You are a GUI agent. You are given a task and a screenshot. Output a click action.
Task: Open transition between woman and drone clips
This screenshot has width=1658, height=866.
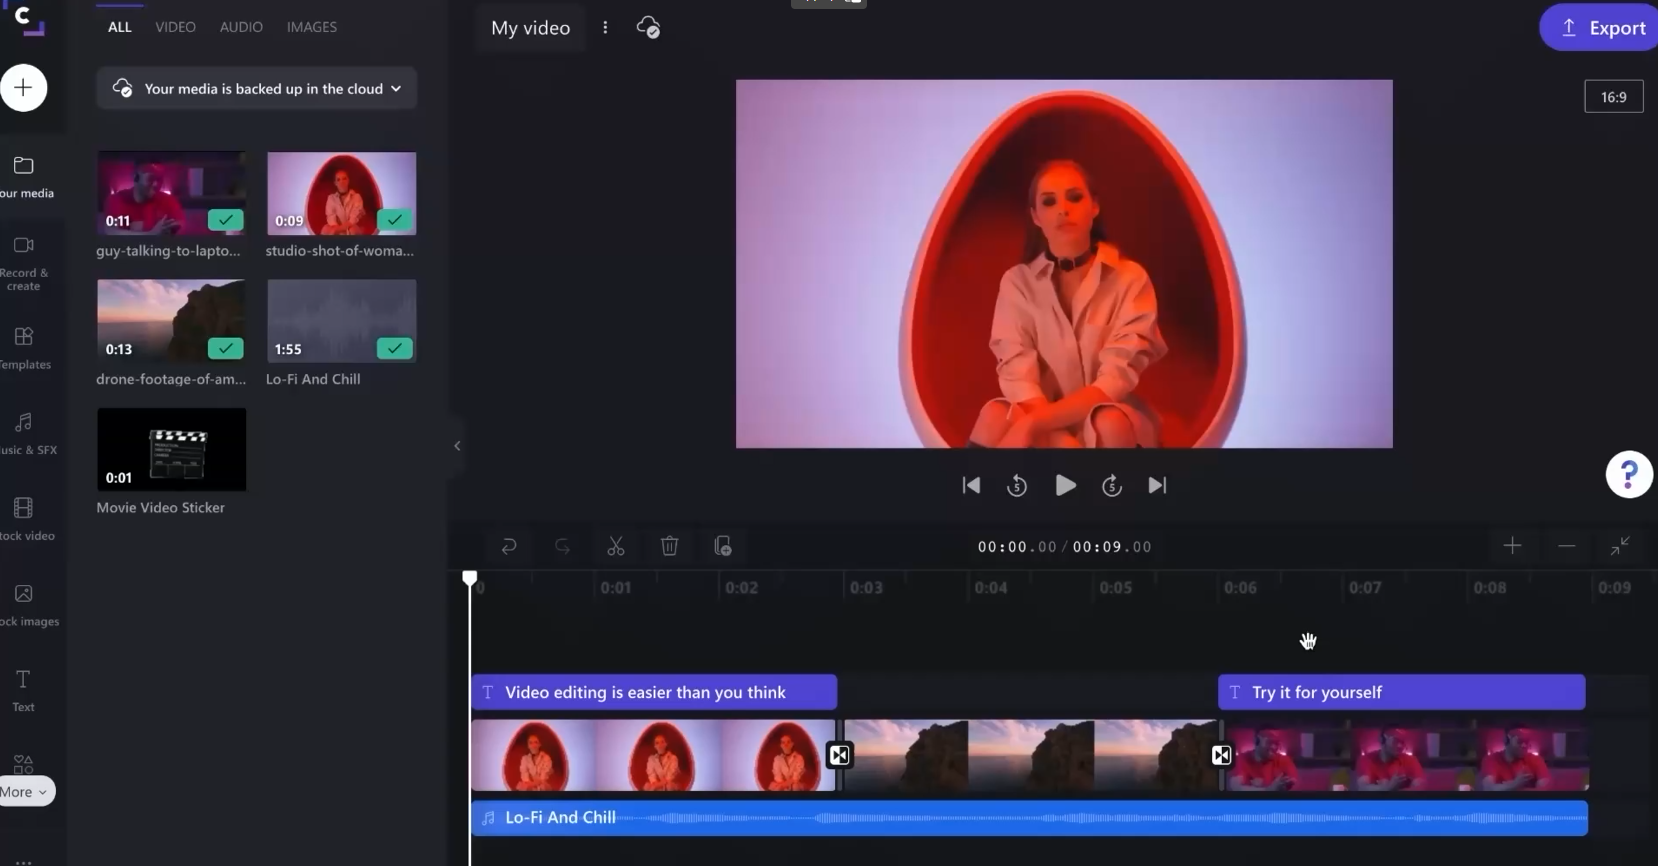839,755
